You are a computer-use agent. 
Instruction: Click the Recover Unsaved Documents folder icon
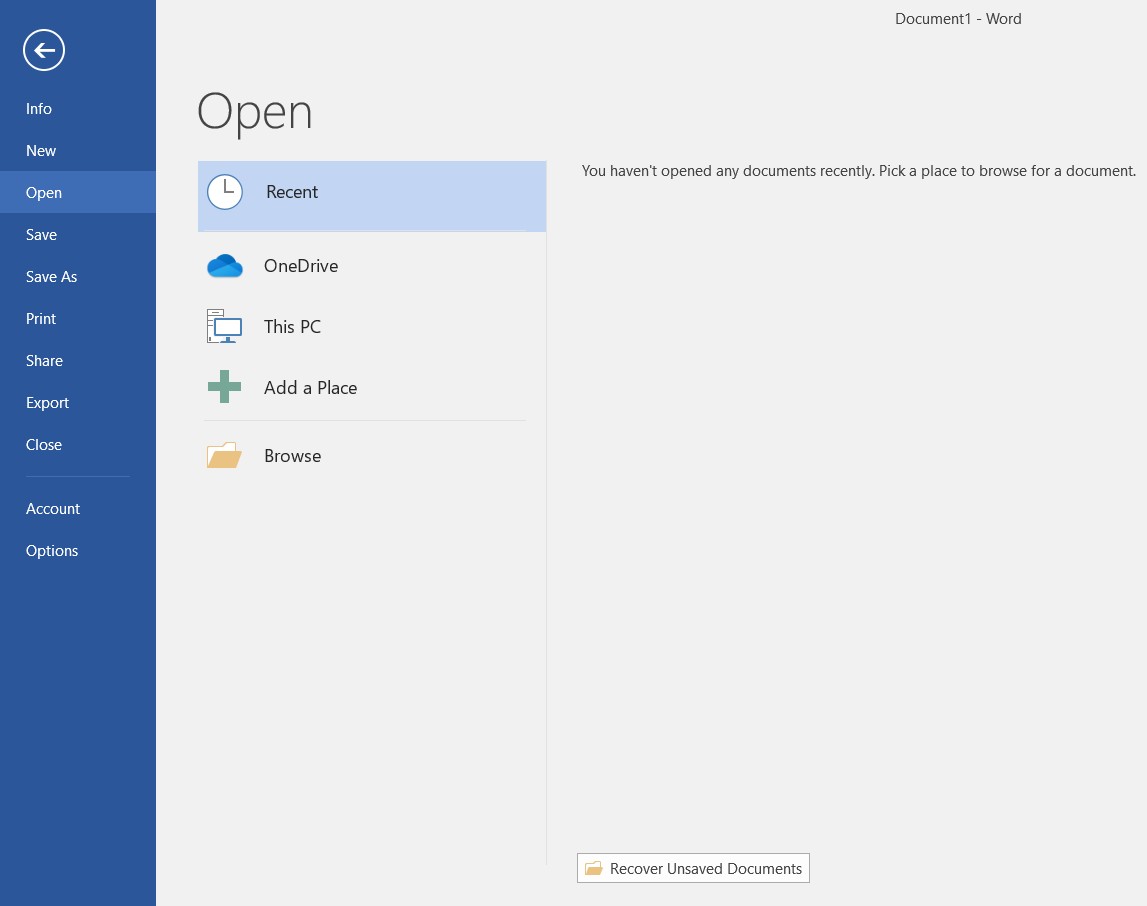pos(595,868)
